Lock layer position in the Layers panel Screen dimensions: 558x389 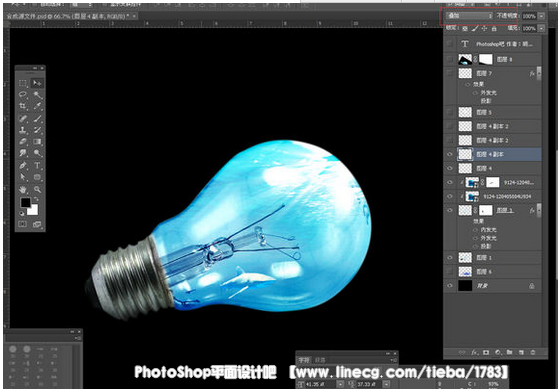click(x=484, y=28)
